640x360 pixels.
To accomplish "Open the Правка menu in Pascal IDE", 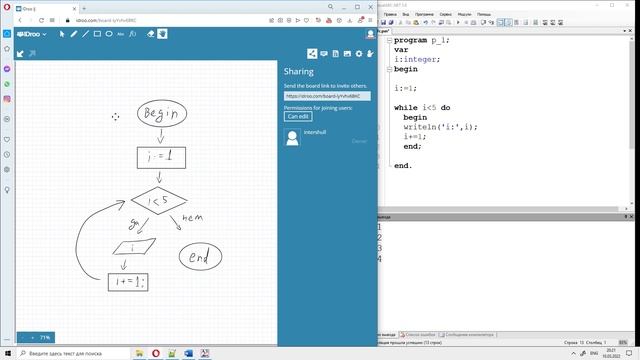I will [x=390, y=14].
